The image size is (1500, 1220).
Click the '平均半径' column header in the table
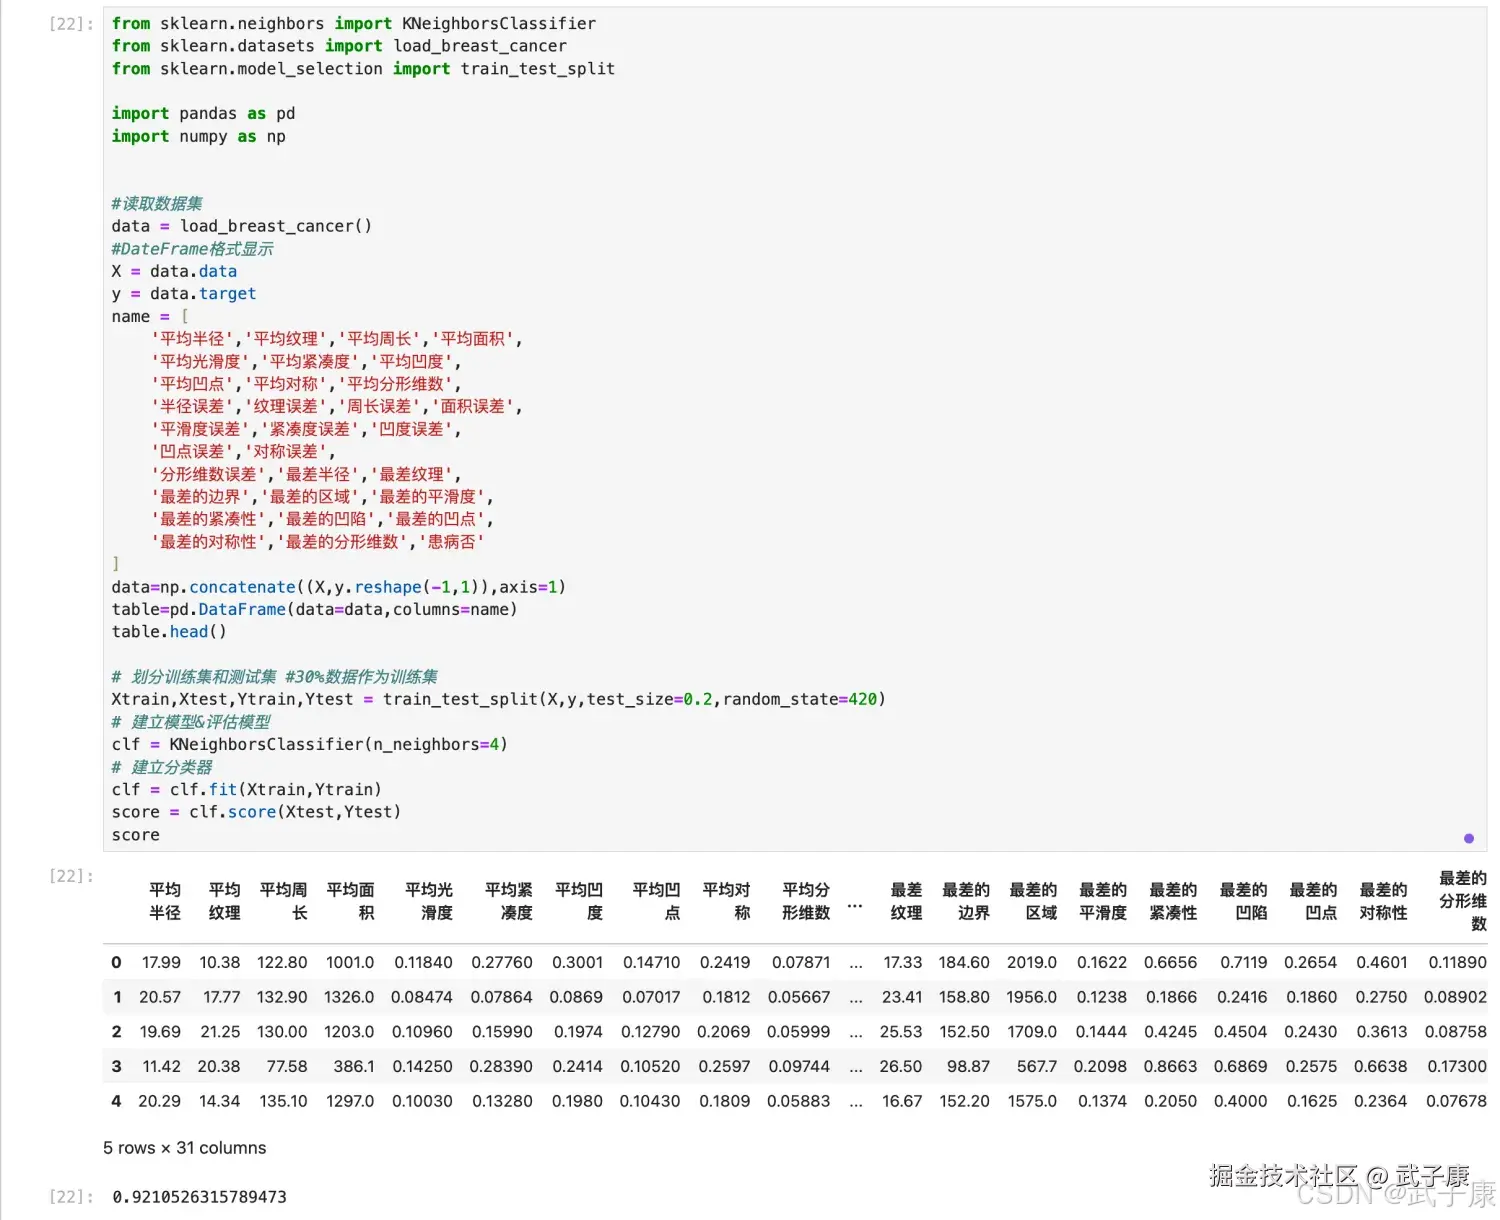click(165, 901)
